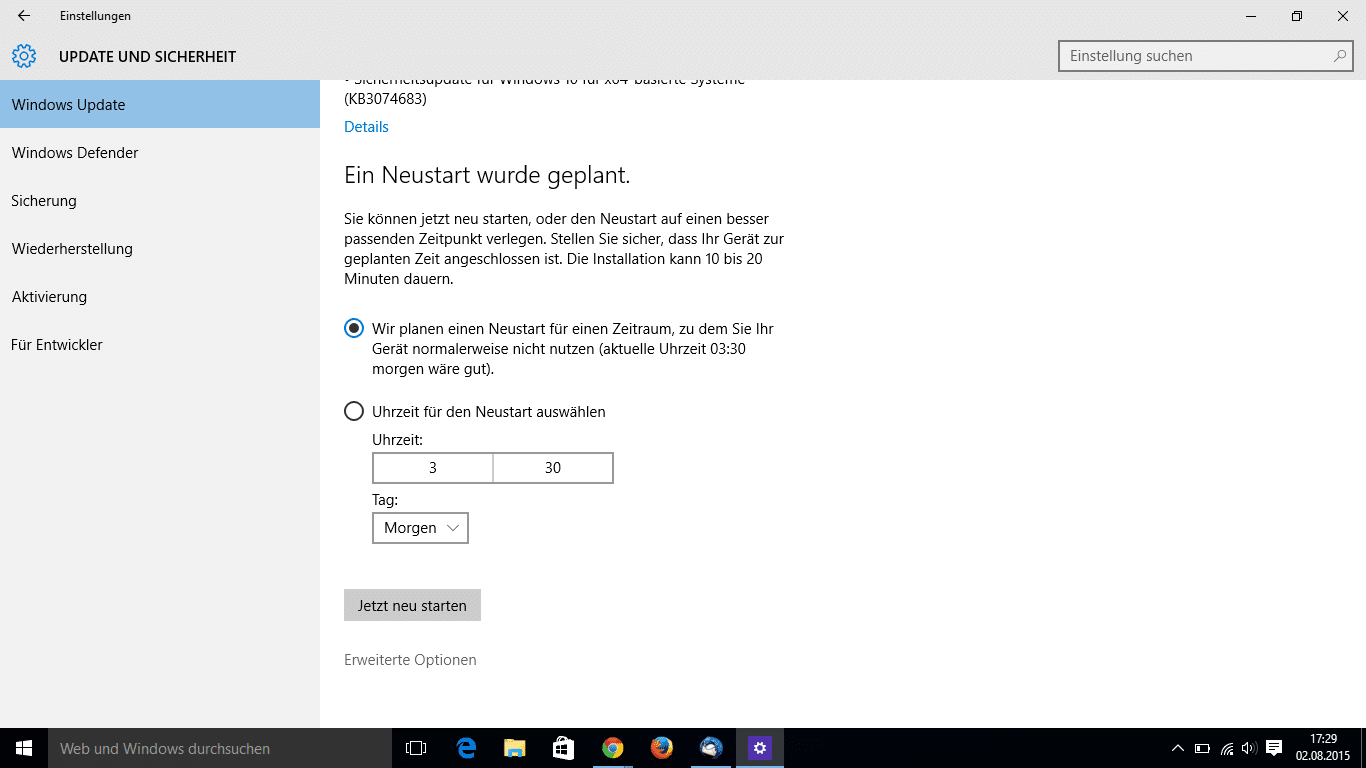Open the Action Center notification icon
This screenshot has height=768, width=1366.
(1274, 748)
